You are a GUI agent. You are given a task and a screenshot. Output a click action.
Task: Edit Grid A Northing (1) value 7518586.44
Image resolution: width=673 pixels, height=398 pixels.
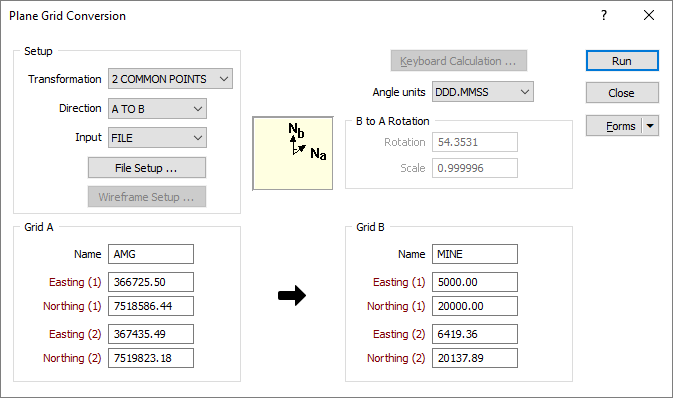pyautogui.click(x=151, y=306)
